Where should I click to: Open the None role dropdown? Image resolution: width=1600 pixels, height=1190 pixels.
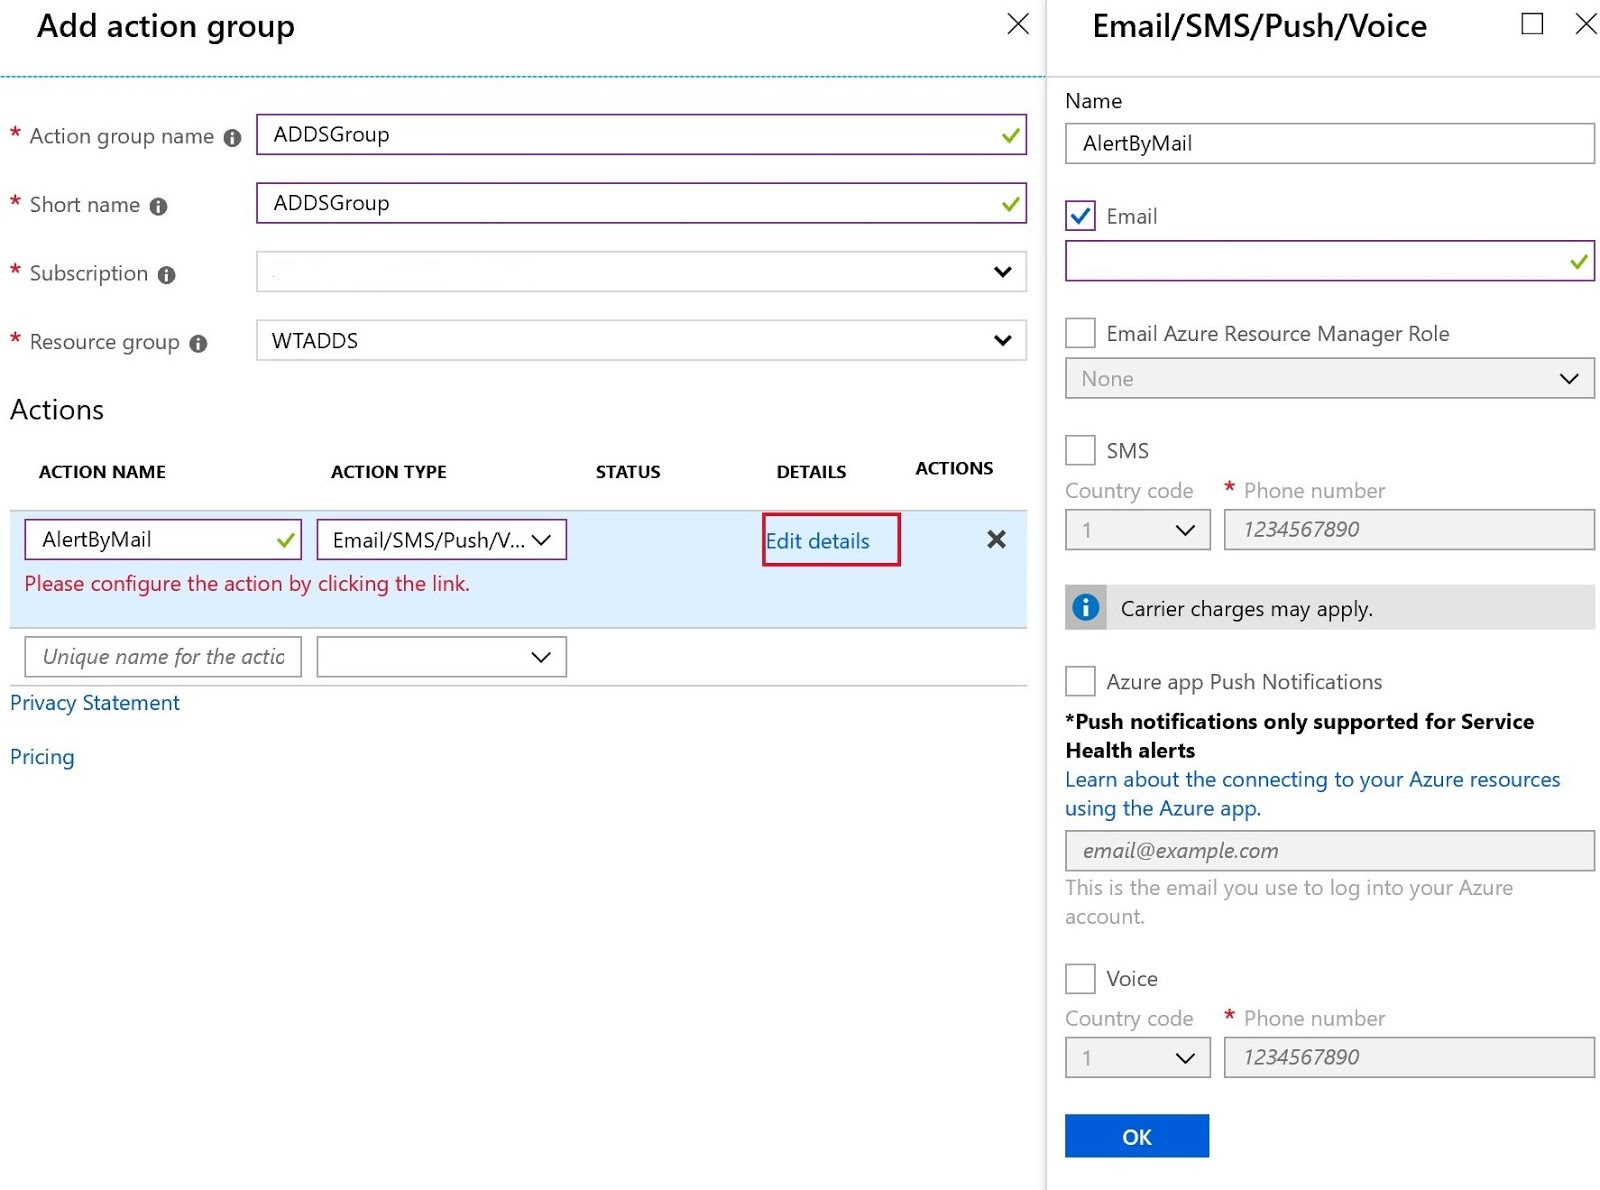pos(1329,379)
